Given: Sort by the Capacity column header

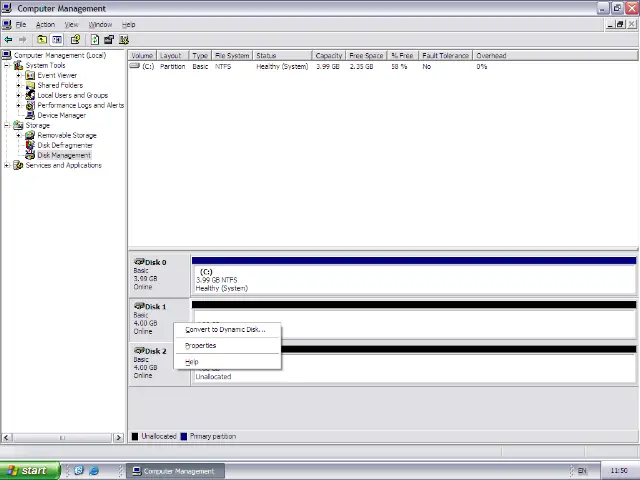Looking at the screenshot, I should [x=329, y=56].
